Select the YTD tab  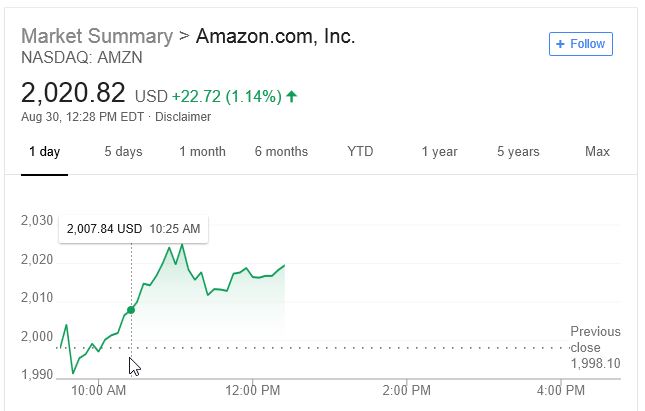360,152
